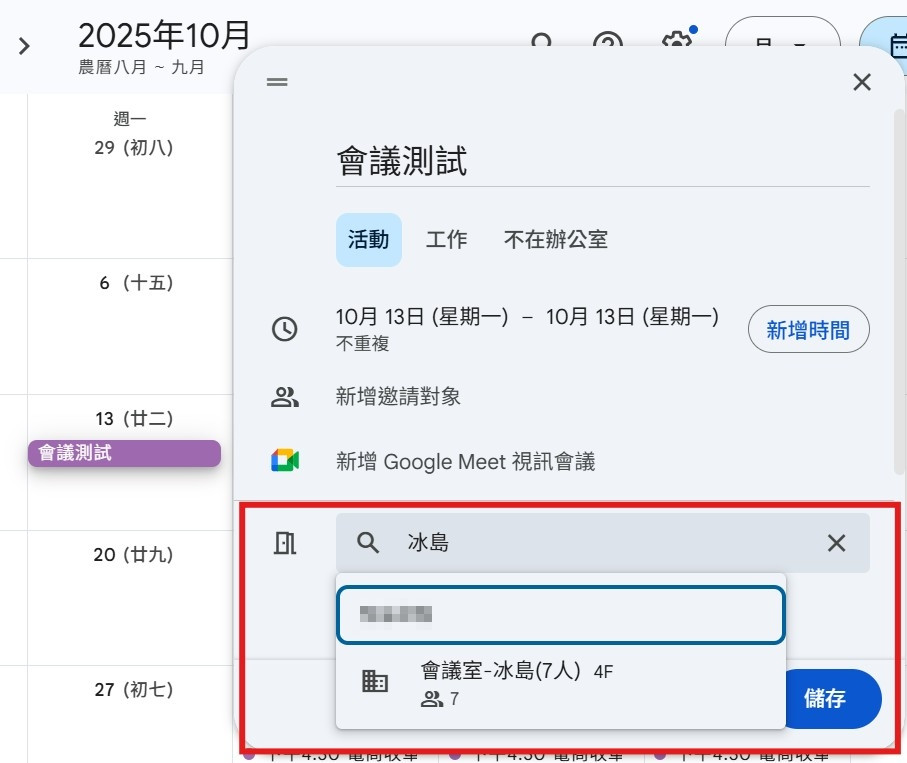Select the 活動 event type tab
907x763 pixels.
pos(368,239)
